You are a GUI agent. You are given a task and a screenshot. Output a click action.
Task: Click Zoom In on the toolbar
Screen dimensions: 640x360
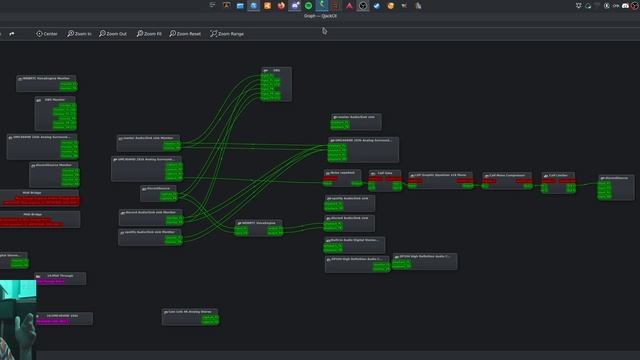[x=79, y=34]
